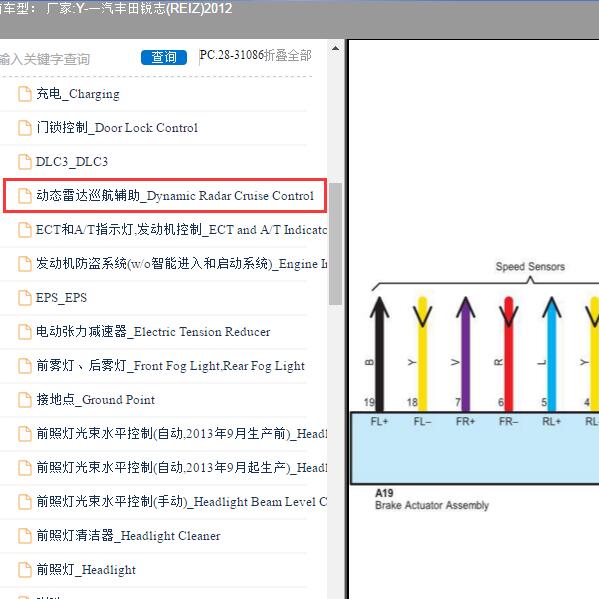Image resolution: width=599 pixels, height=599 pixels.
Task: Click the Speed Sensors label in diagram
Action: click(x=530, y=267)
